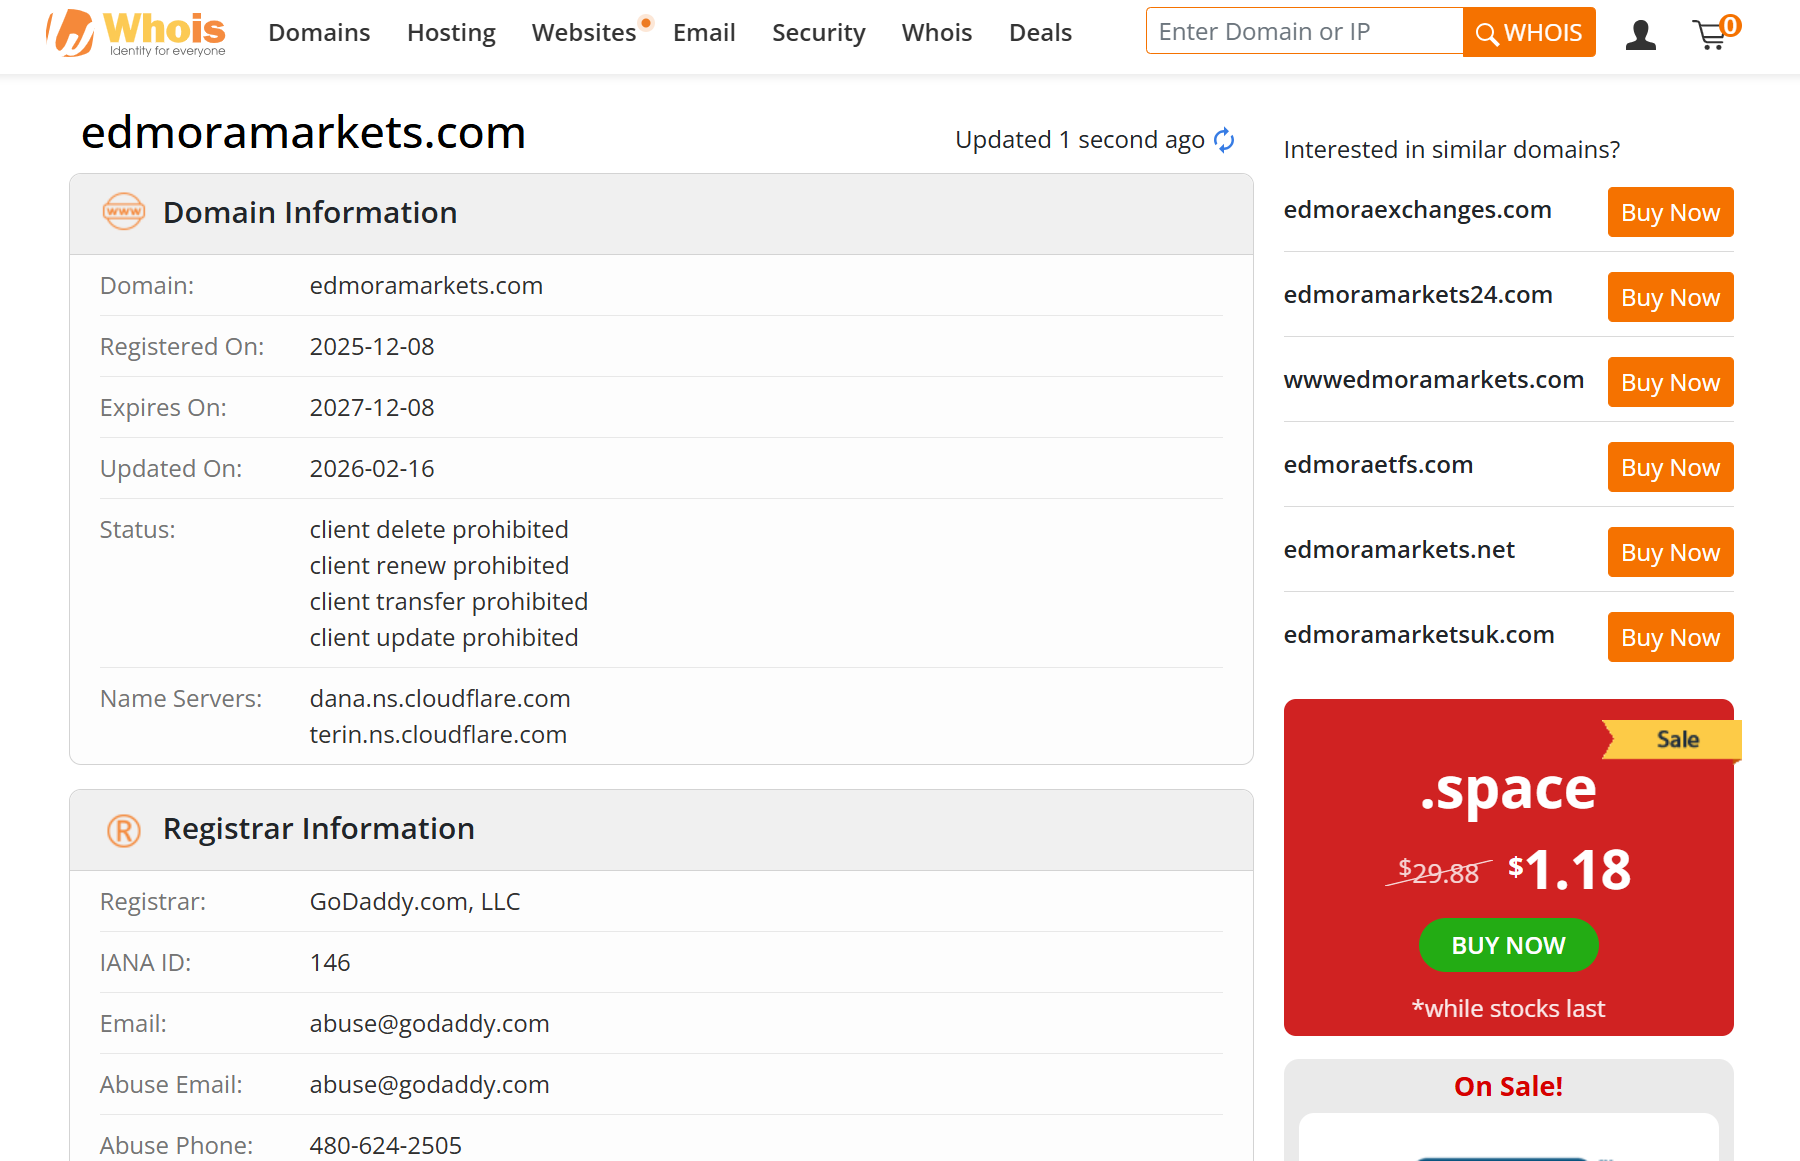The height and width of the screenshot is (1161, 1800).
Task: Click the abuse phone 480-624-2505
Action: coord(386,1146)
